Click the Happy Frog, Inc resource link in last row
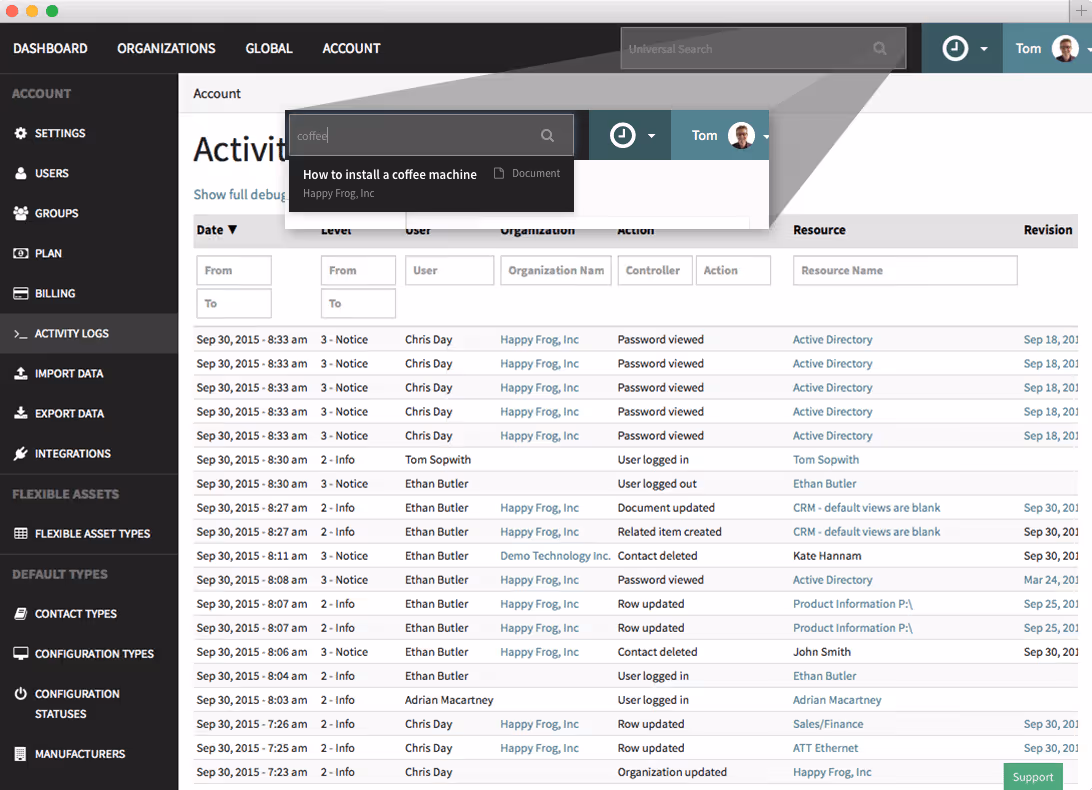Image resolution: width=1092 pixels, height=790 pixels. tap(832, 772)
